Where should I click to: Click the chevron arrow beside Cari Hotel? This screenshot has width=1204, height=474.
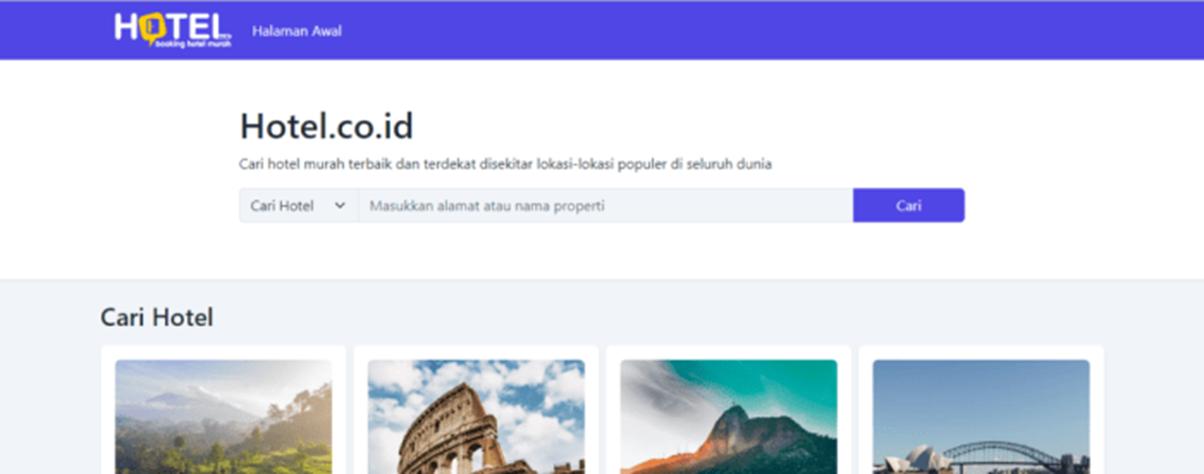point(339,206)
